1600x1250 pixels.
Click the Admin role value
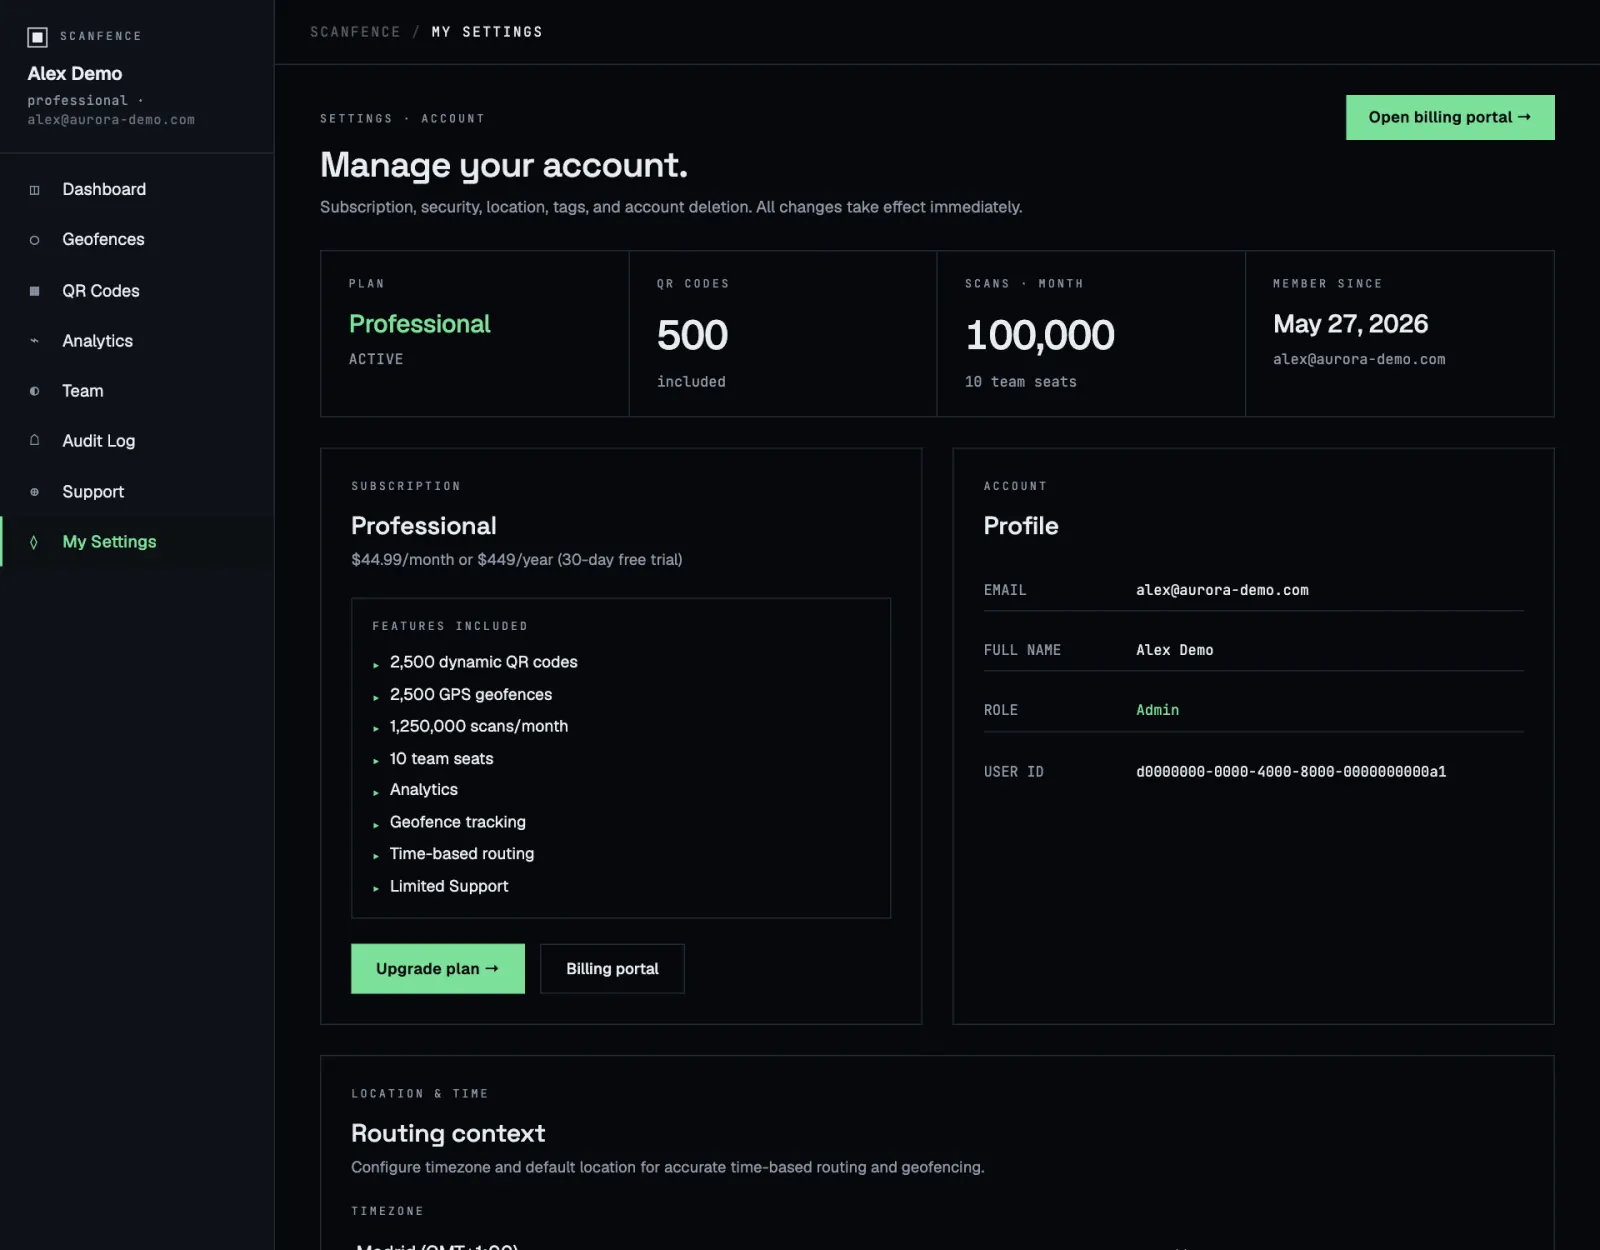click(x=1157, y=710)
